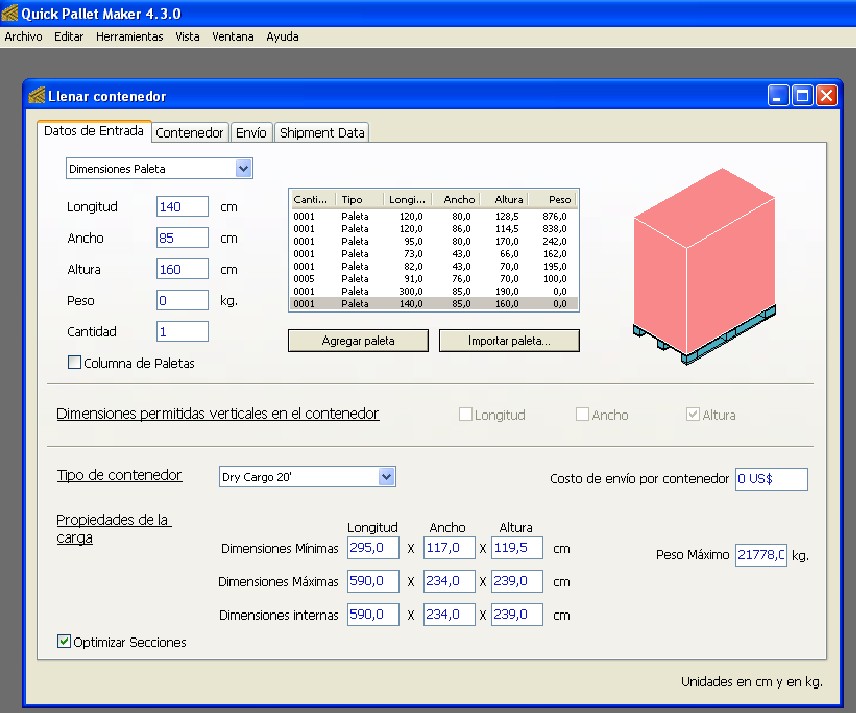Click Dimensiones Mínimas Altura field 119,5
The width and height of the screenshot is (856, 713).
tap(517, 548)
